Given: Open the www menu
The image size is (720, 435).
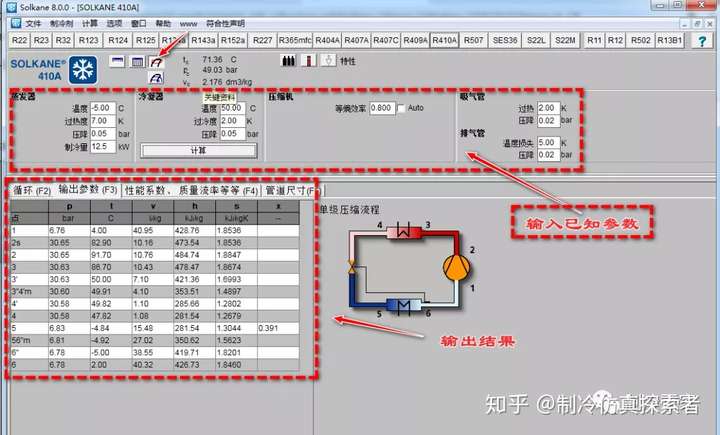Looking at the screenshot, I should (188, 23).
